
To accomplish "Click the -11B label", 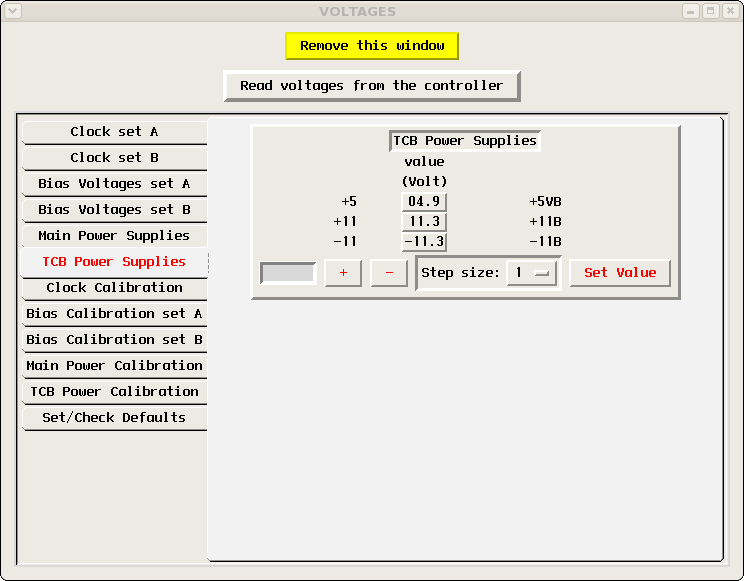I will pyautogui.click(x=546, y=242).
